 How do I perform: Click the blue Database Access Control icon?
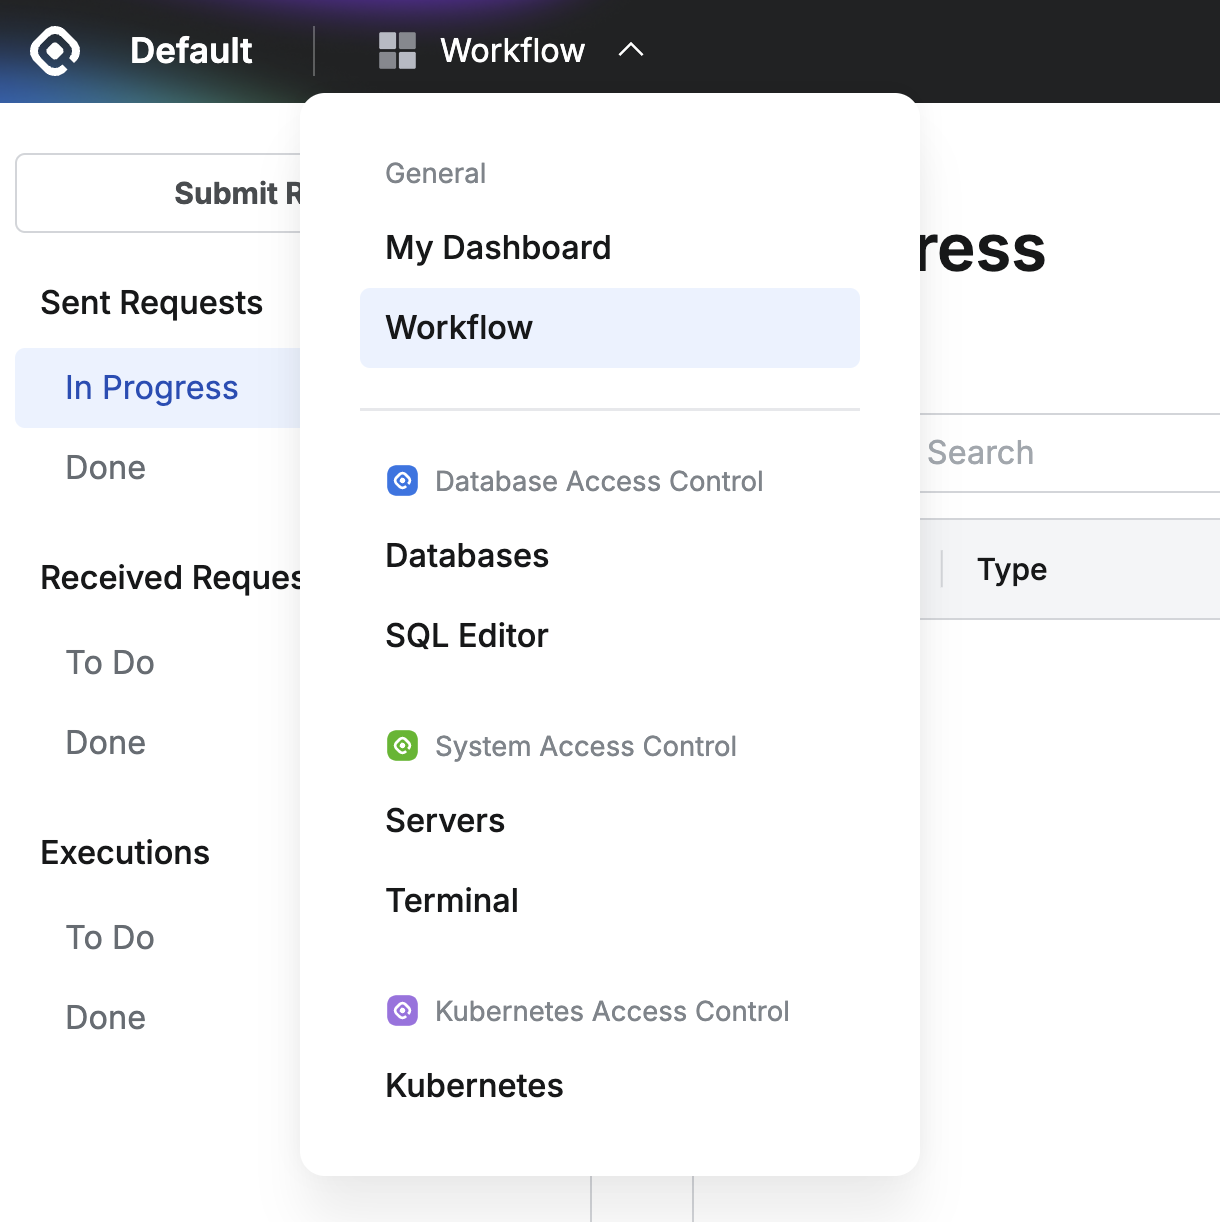tap(402, 481)
